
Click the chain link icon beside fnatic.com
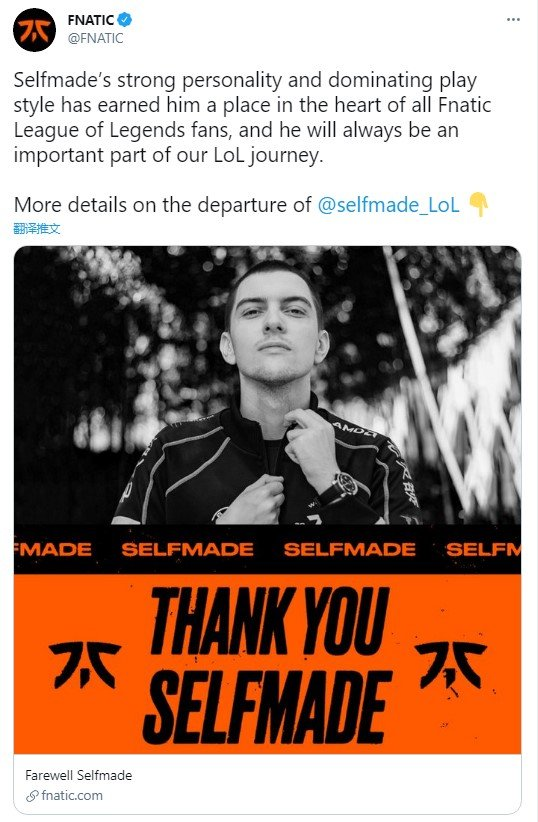click(x=32, y=796)
